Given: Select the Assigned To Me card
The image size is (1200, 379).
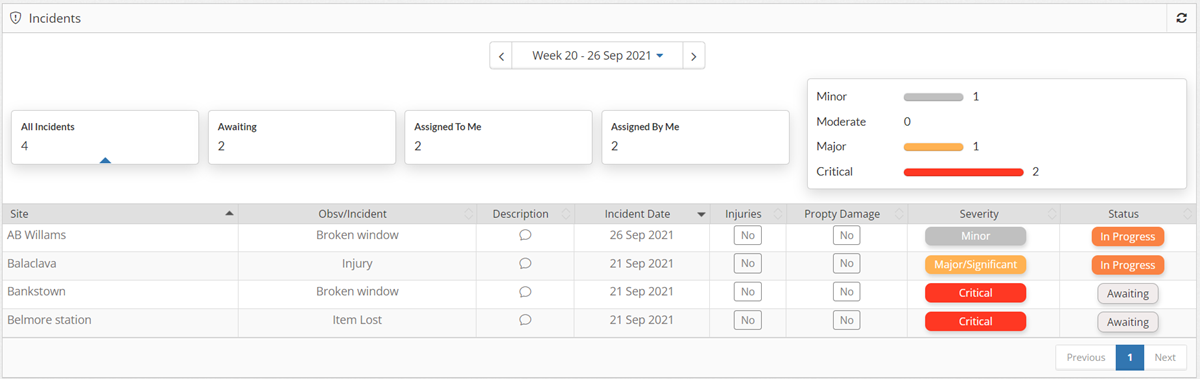Looking at the screenshot, I should pos(497,137).
